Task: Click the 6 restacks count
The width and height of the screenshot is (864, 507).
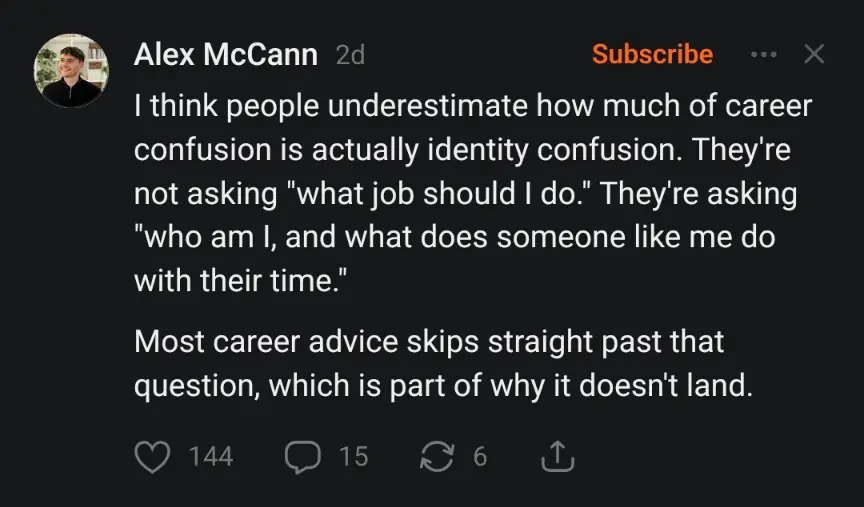Action: 480,457
